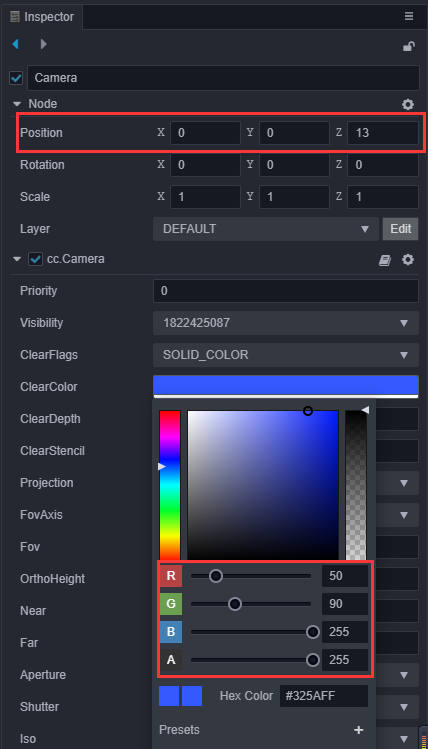Collapse the Node section
Screen dimensions: 428x749
click(17, 104)
